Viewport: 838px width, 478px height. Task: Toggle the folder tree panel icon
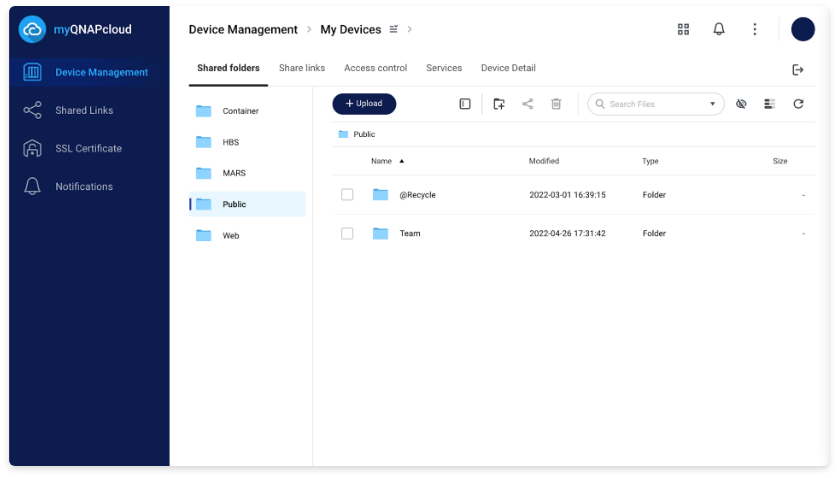pyautogui.click(x=465, y=104)
